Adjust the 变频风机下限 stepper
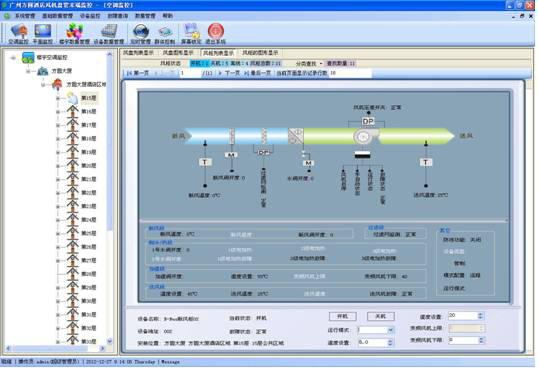The image size is (538, 371). pyautogui.click(x=481, y=340)
